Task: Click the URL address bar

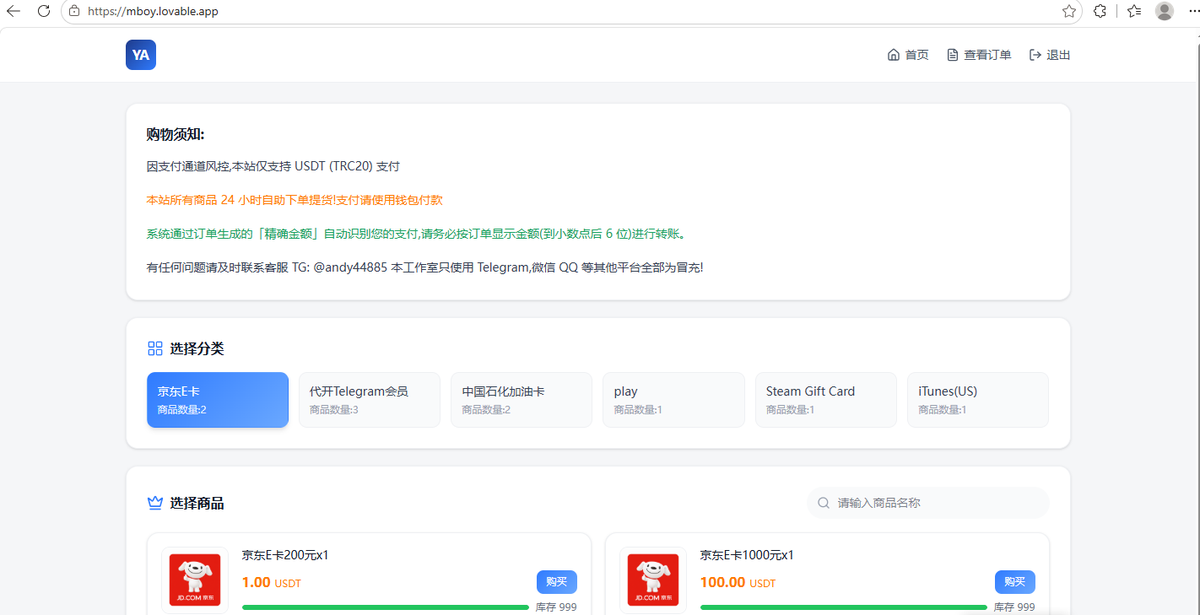Action: point(570,12)
